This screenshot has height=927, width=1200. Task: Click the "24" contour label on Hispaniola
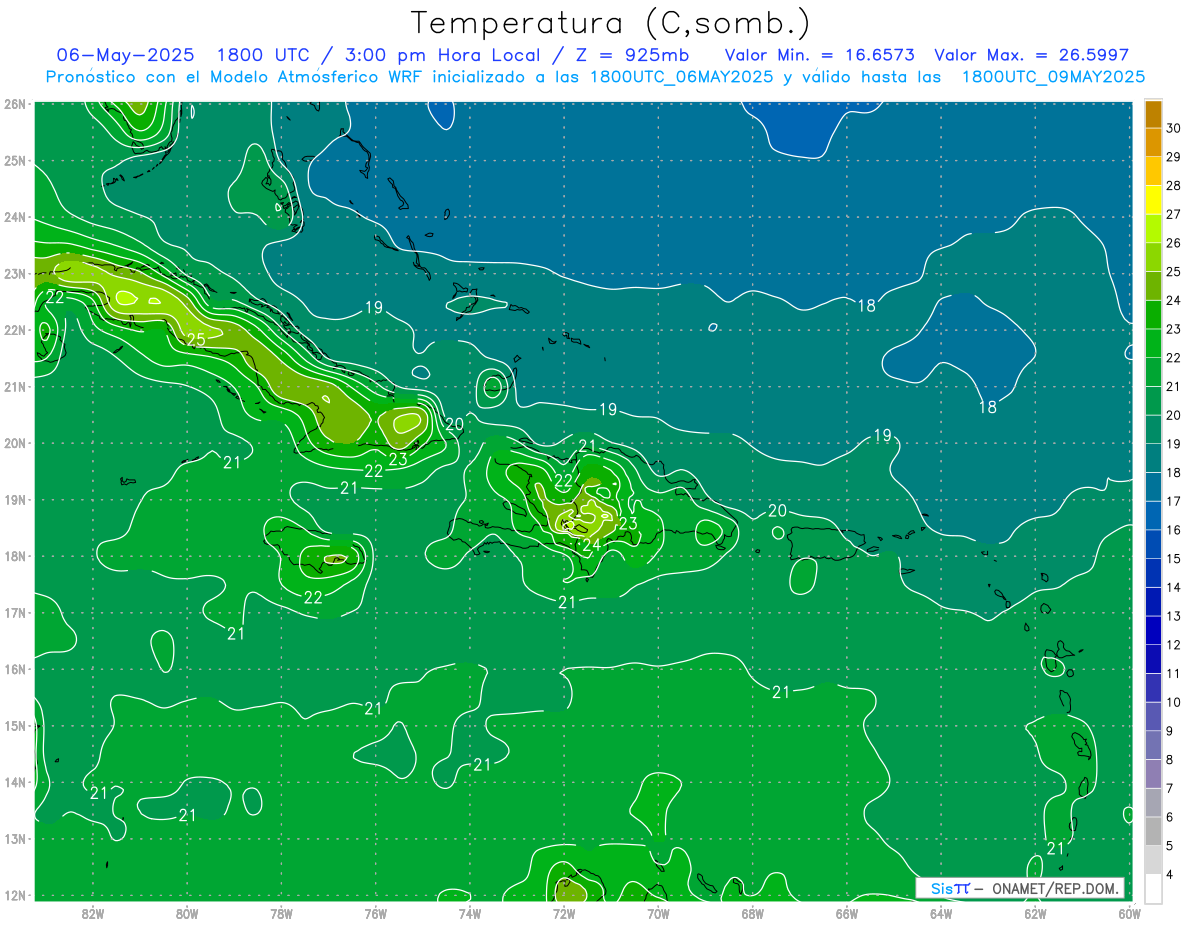pos(591,545)
